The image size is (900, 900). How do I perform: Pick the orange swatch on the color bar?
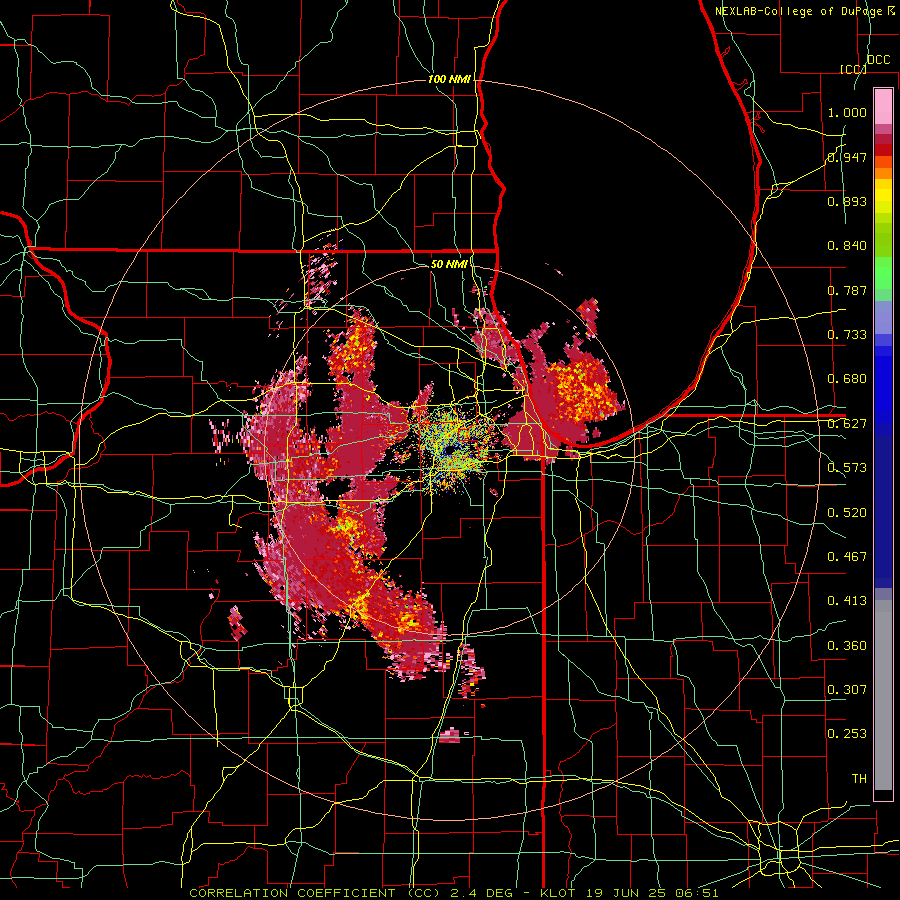pyautogui.click(x=883, y=173)
